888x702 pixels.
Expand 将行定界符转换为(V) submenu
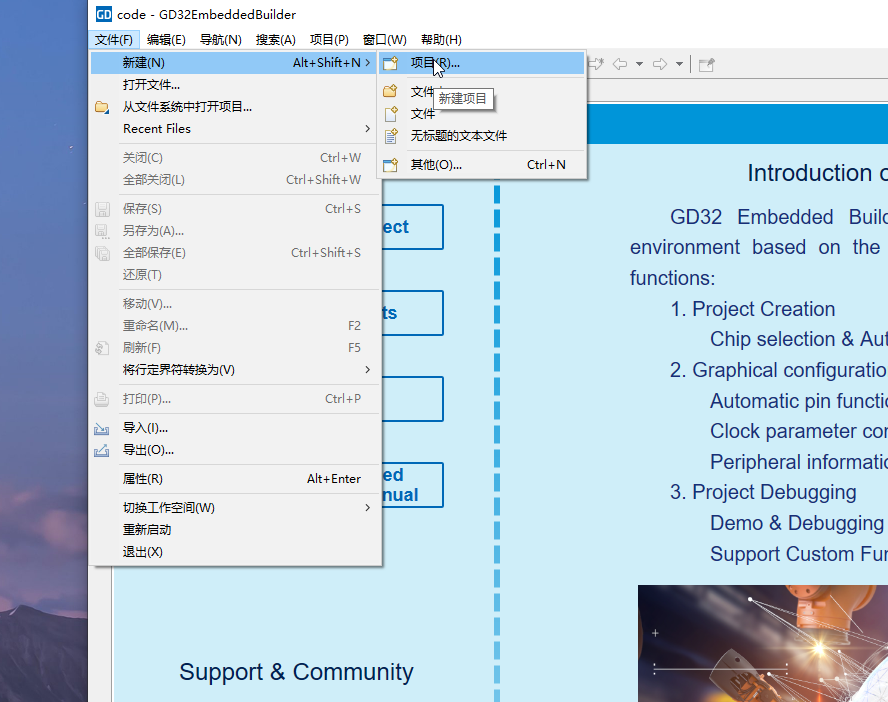point(367,370)
